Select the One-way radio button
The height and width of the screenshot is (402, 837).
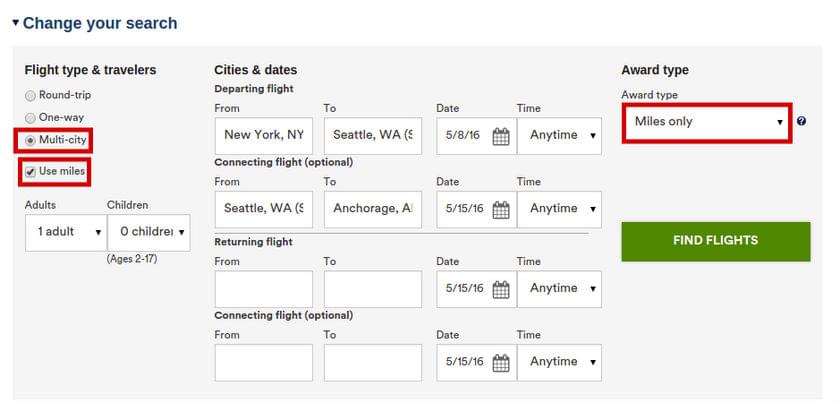pos(30,118)
